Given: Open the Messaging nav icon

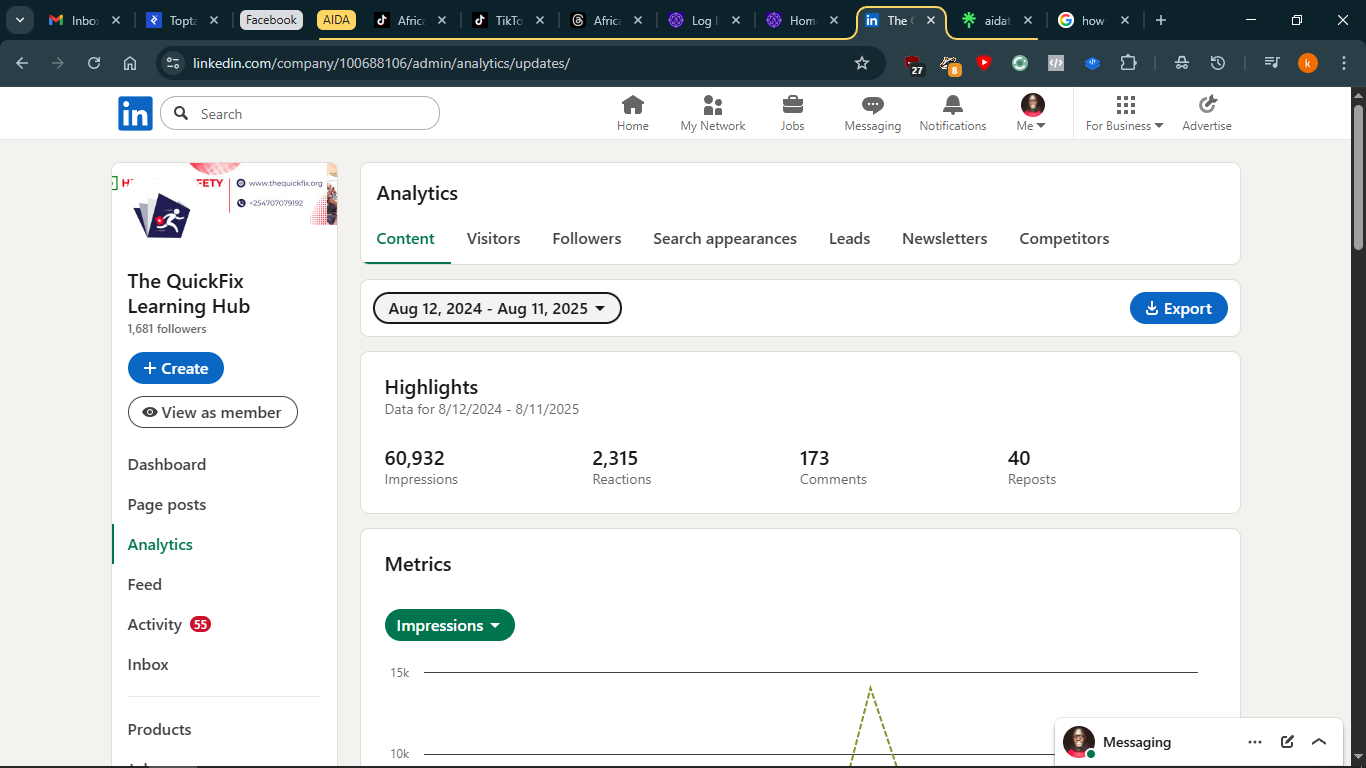Looking at the screenshot, I should 872,106.
